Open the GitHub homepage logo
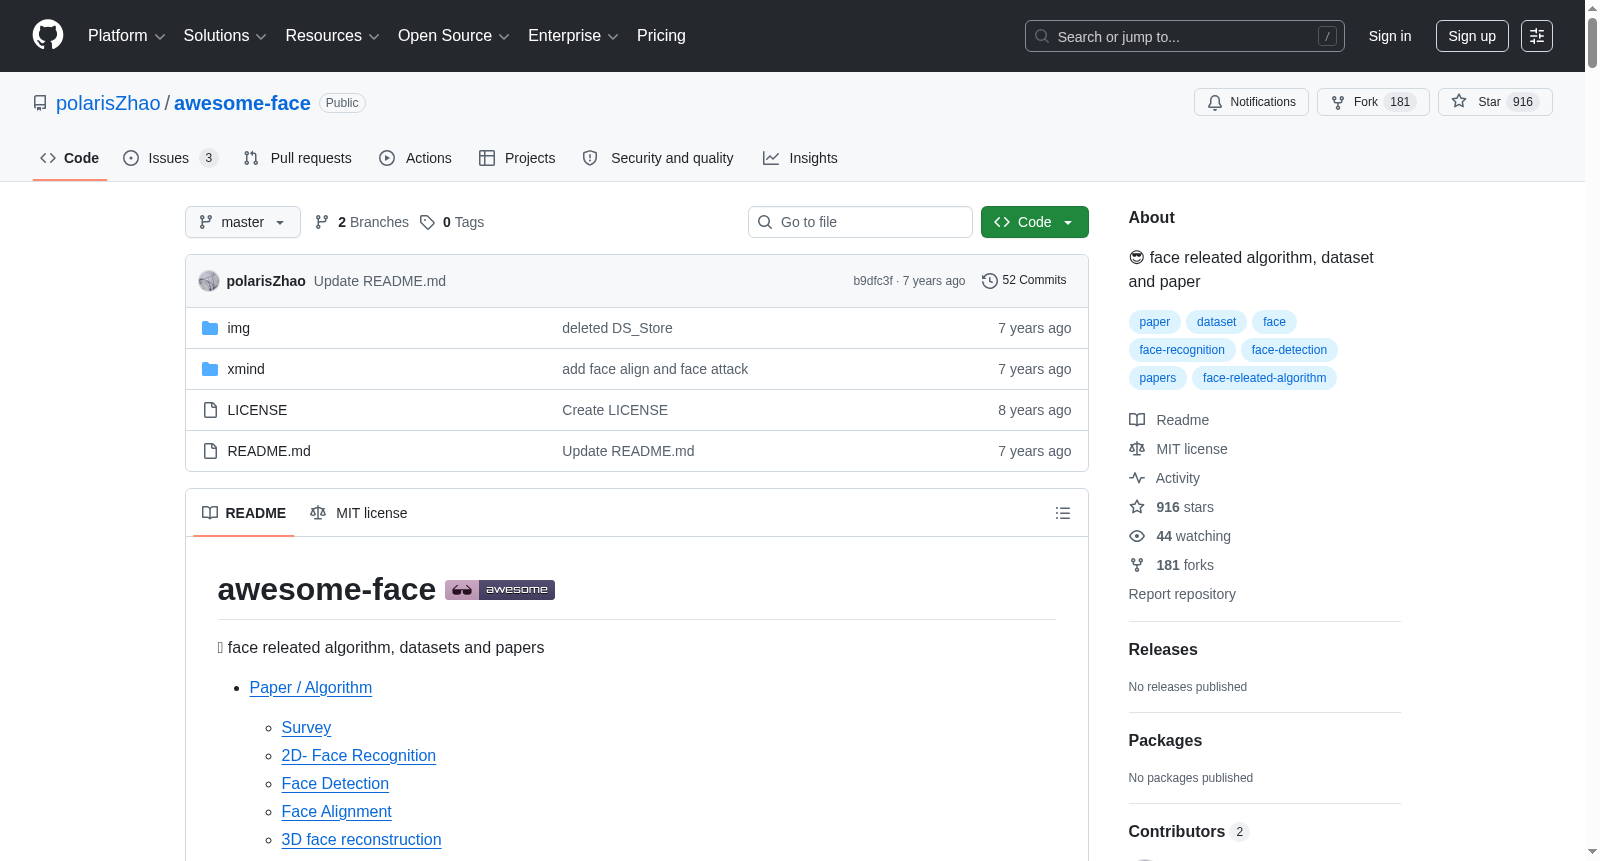This screenshot has height=861, width=1600. pos(48,35)
